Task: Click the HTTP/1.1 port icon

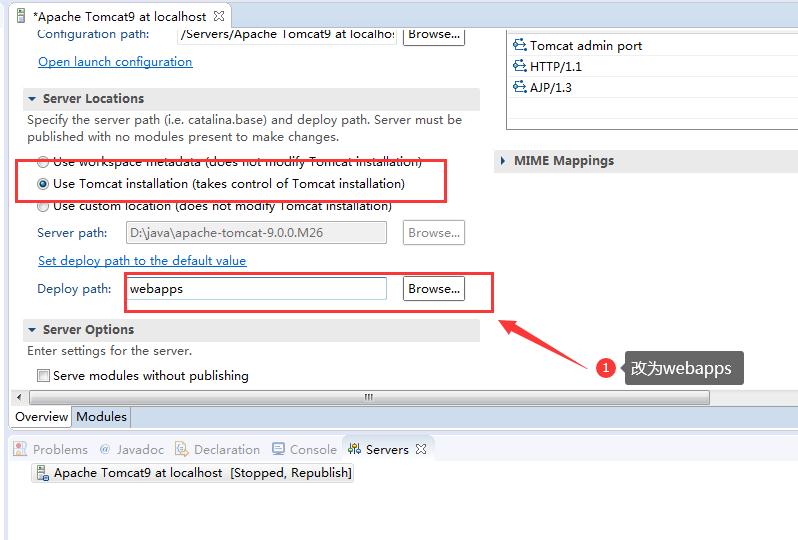Action: click(x=520, y=66)
